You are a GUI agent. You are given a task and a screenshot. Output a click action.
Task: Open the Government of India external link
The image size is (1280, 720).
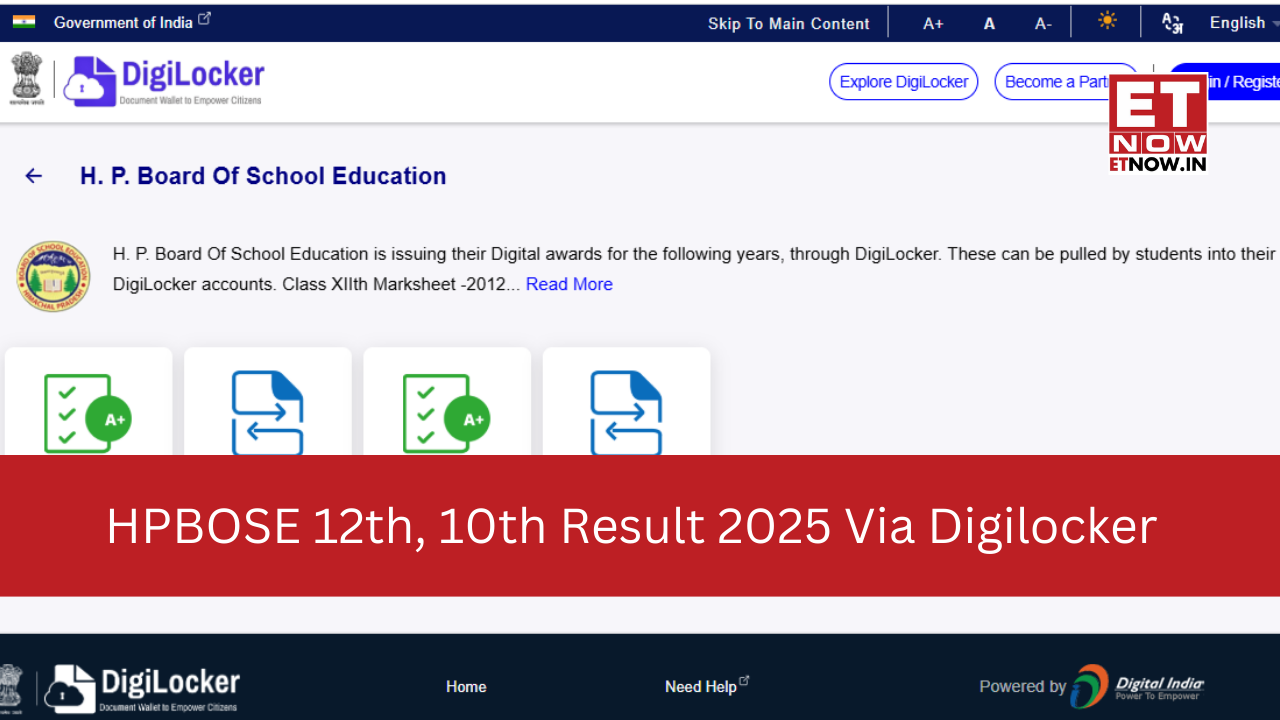coord(125,22)
